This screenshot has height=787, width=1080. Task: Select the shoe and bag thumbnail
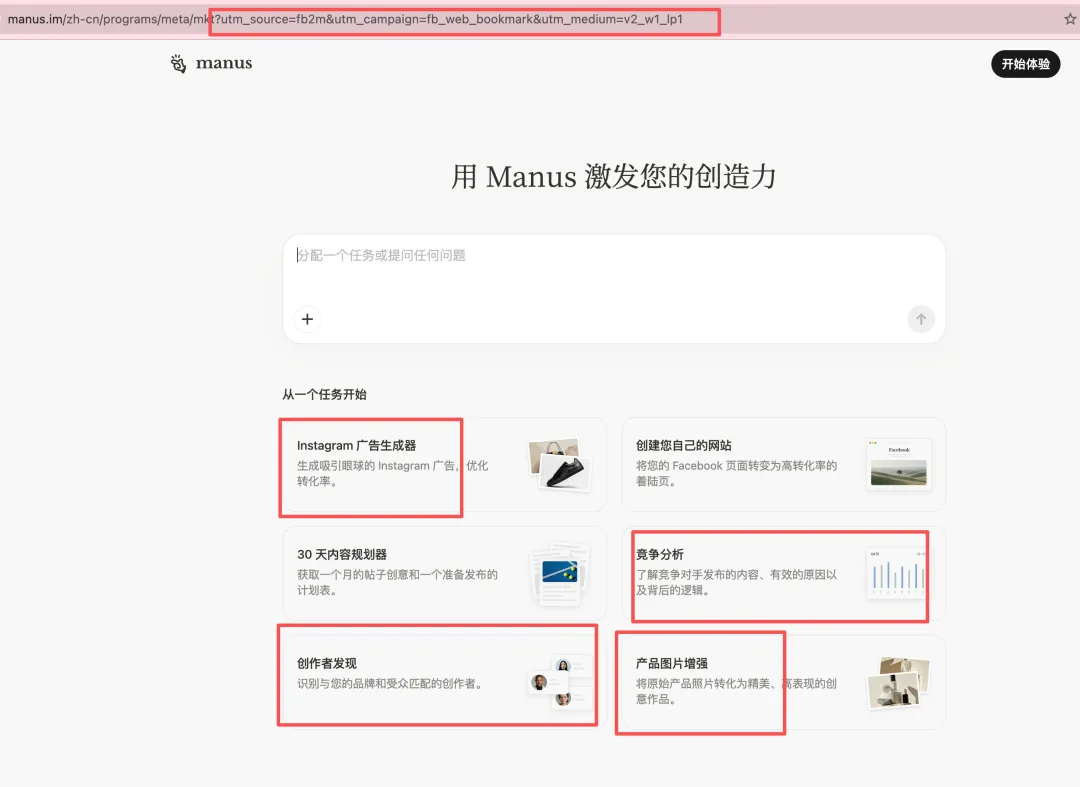(559, 464)
